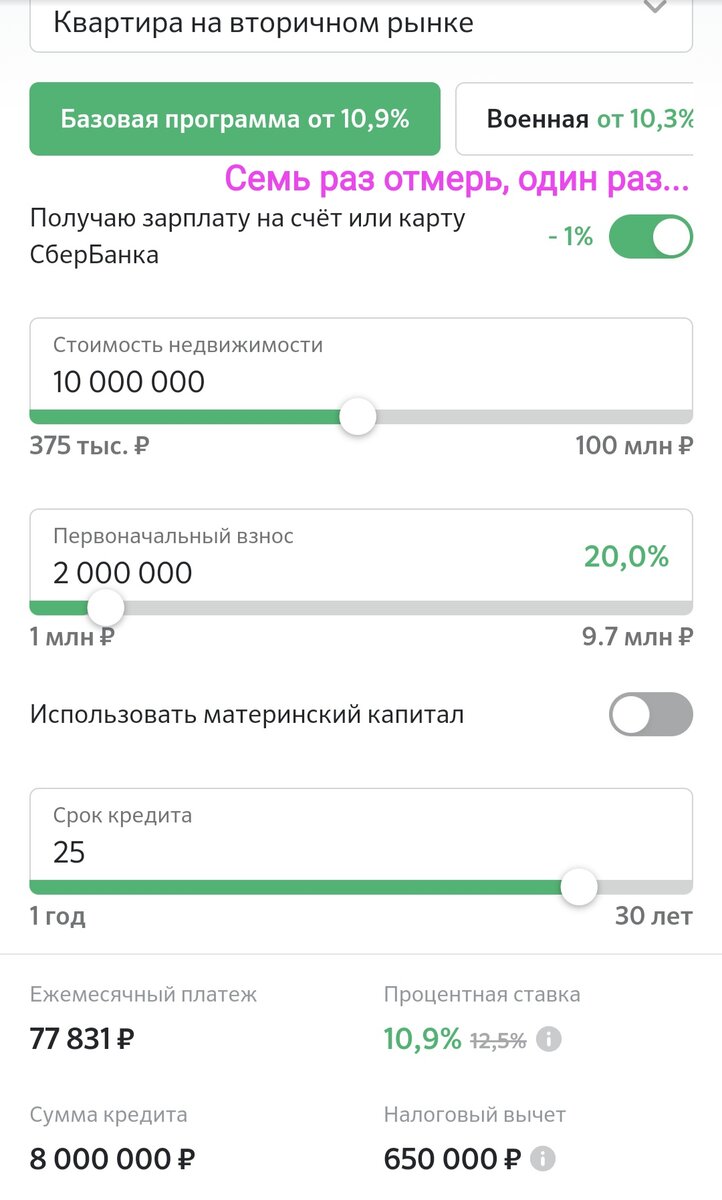
Task: Click the 20,0% down payment percentage
Action: (627, 557)
